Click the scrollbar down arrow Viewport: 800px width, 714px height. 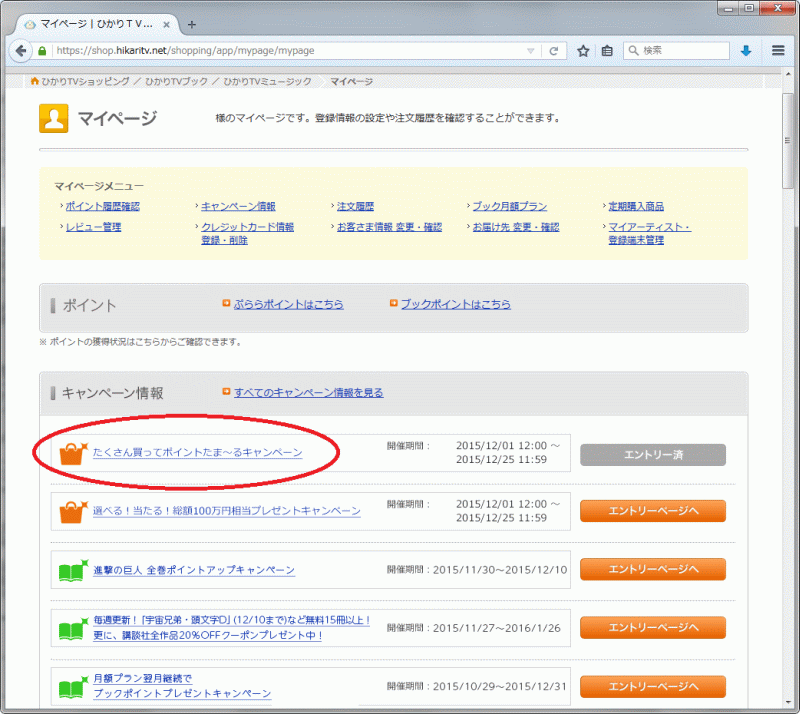pyautogui.click(x=788, y=703)
